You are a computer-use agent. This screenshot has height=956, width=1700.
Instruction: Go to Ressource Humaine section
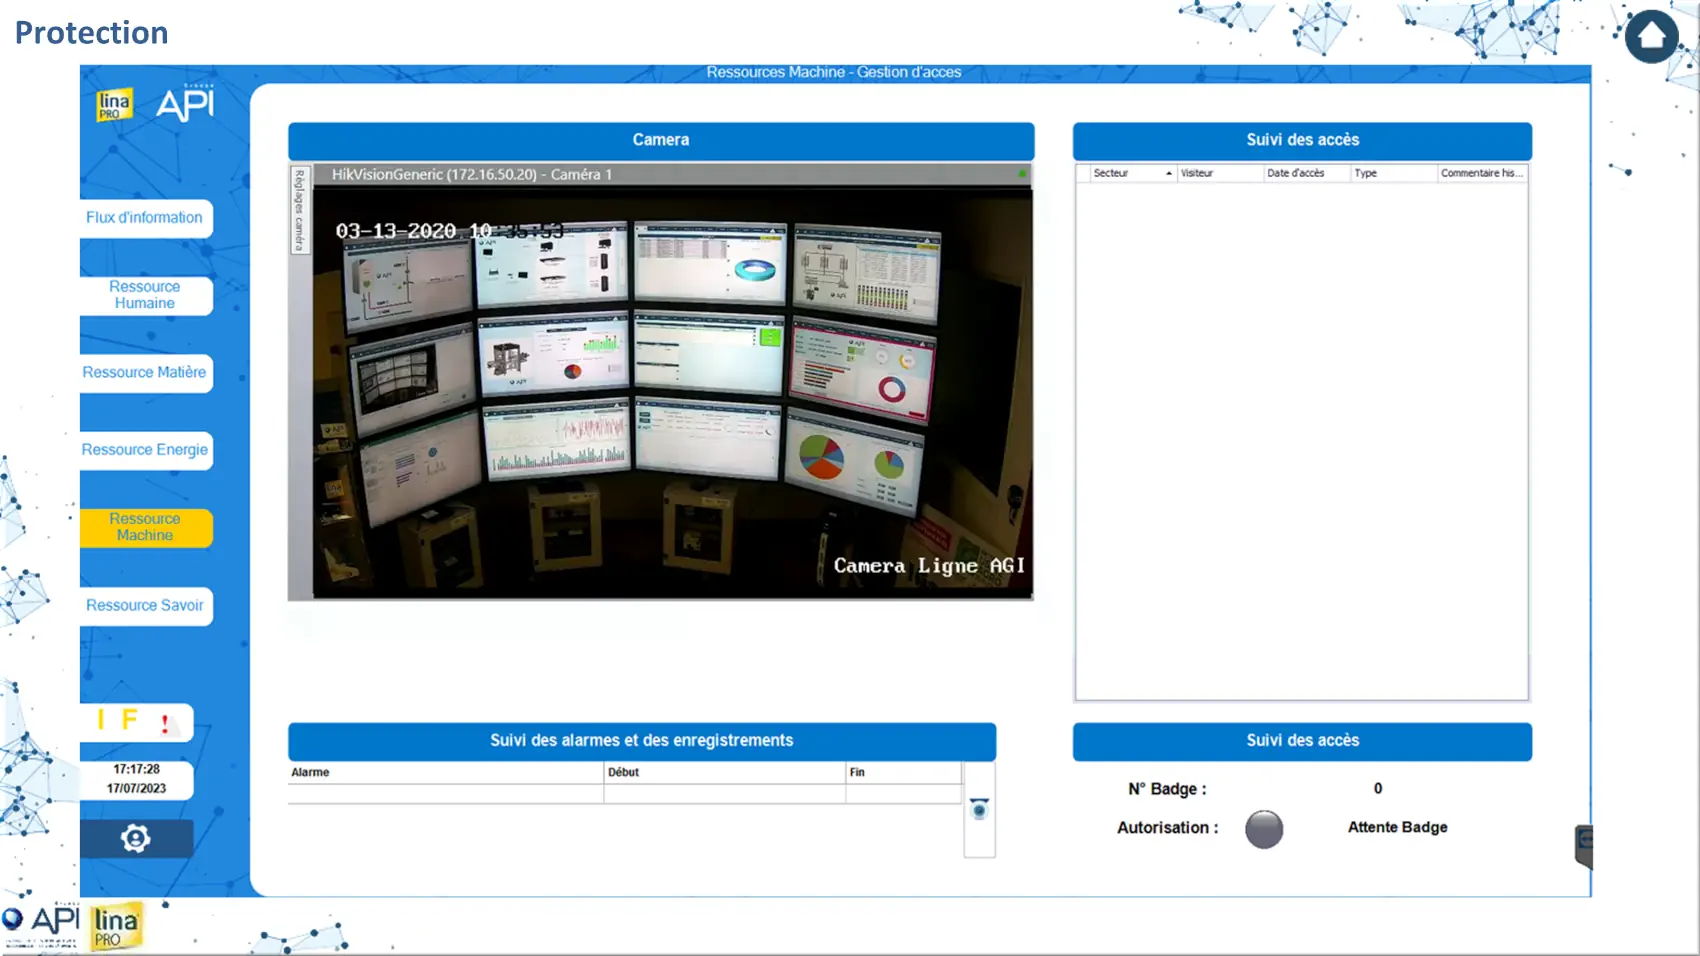tap(145, 295)
